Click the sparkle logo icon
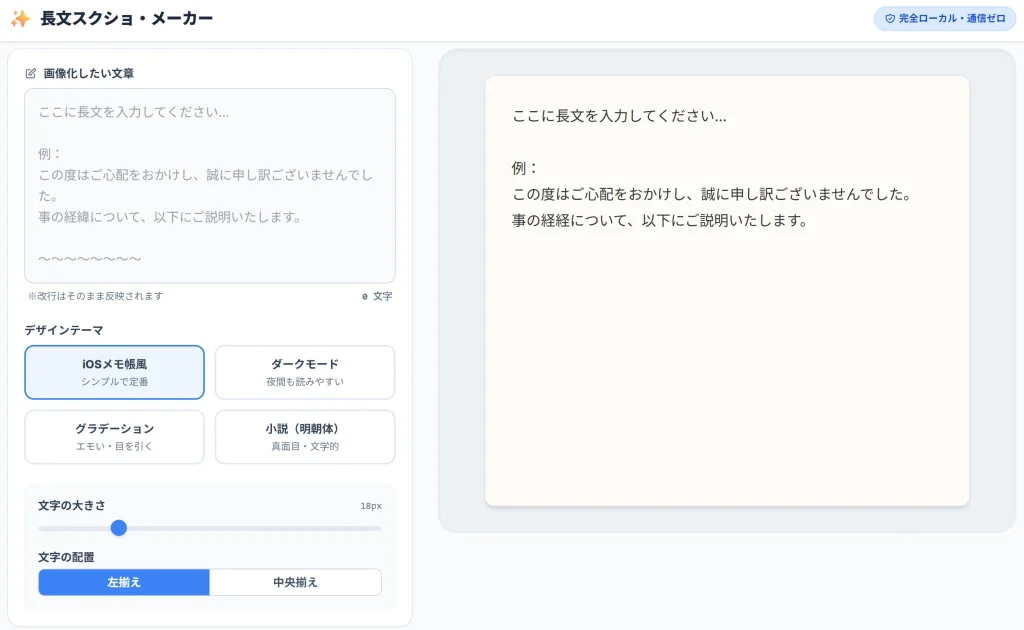This screenshot has width=1024, height=630. (20, 18)
